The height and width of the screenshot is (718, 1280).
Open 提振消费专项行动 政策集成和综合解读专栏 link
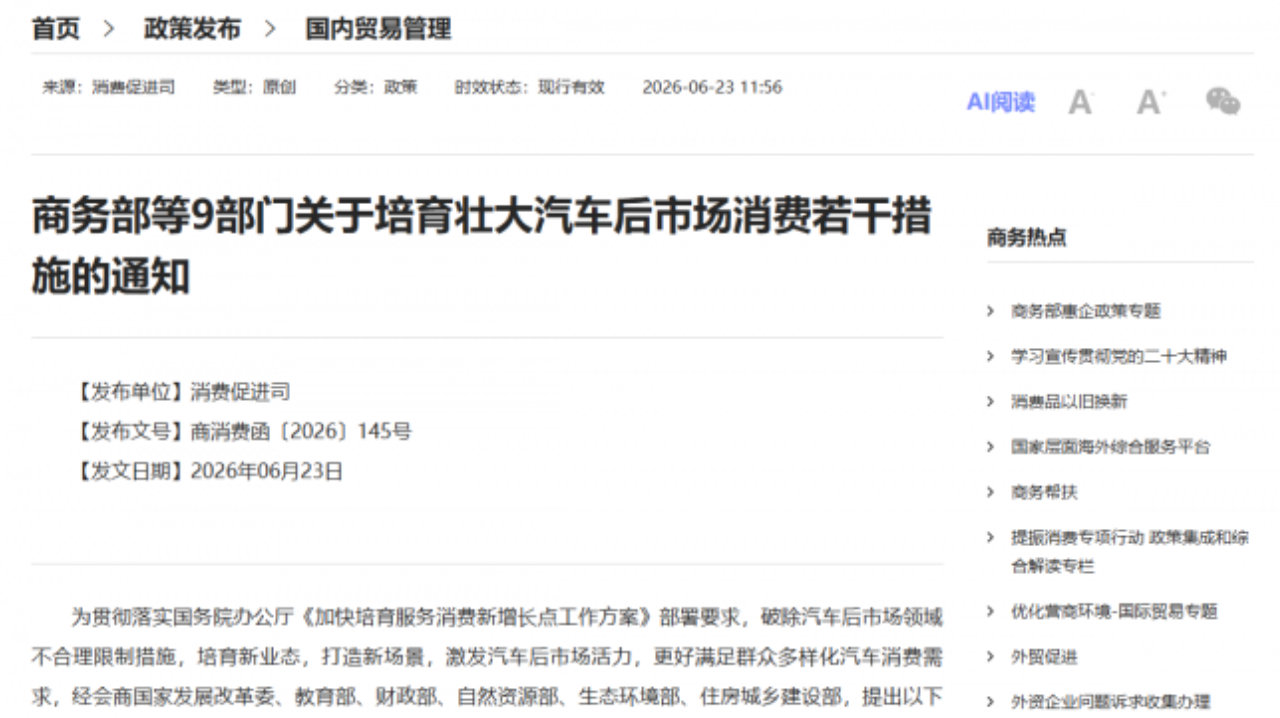1130,551
